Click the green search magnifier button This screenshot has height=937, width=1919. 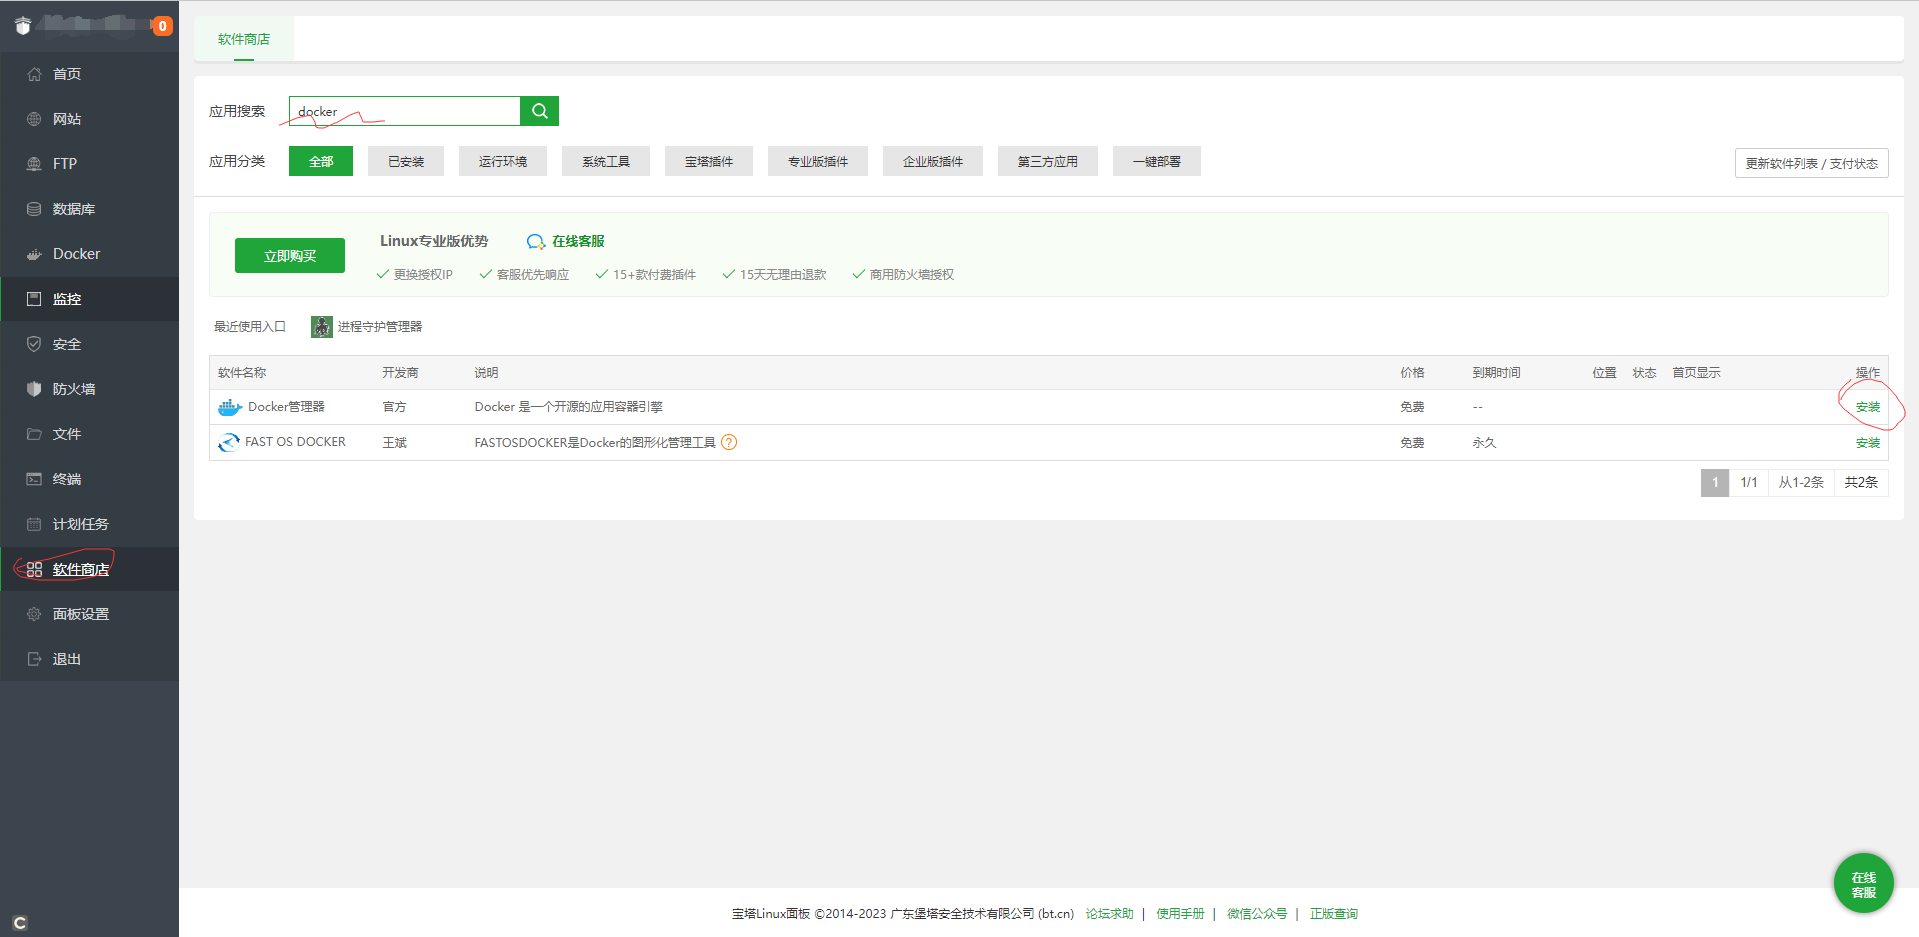(x=539, y=111)
